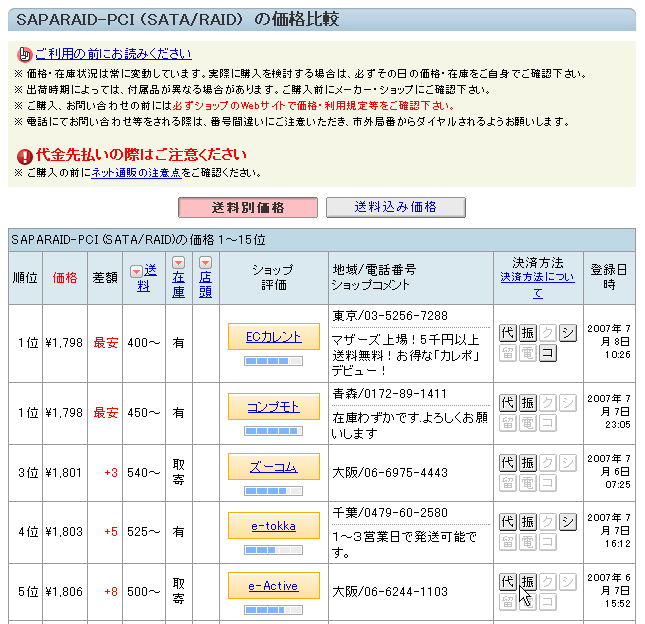
Task: Click the e-Active shop rating bar
Action: [x=274, y=610]
